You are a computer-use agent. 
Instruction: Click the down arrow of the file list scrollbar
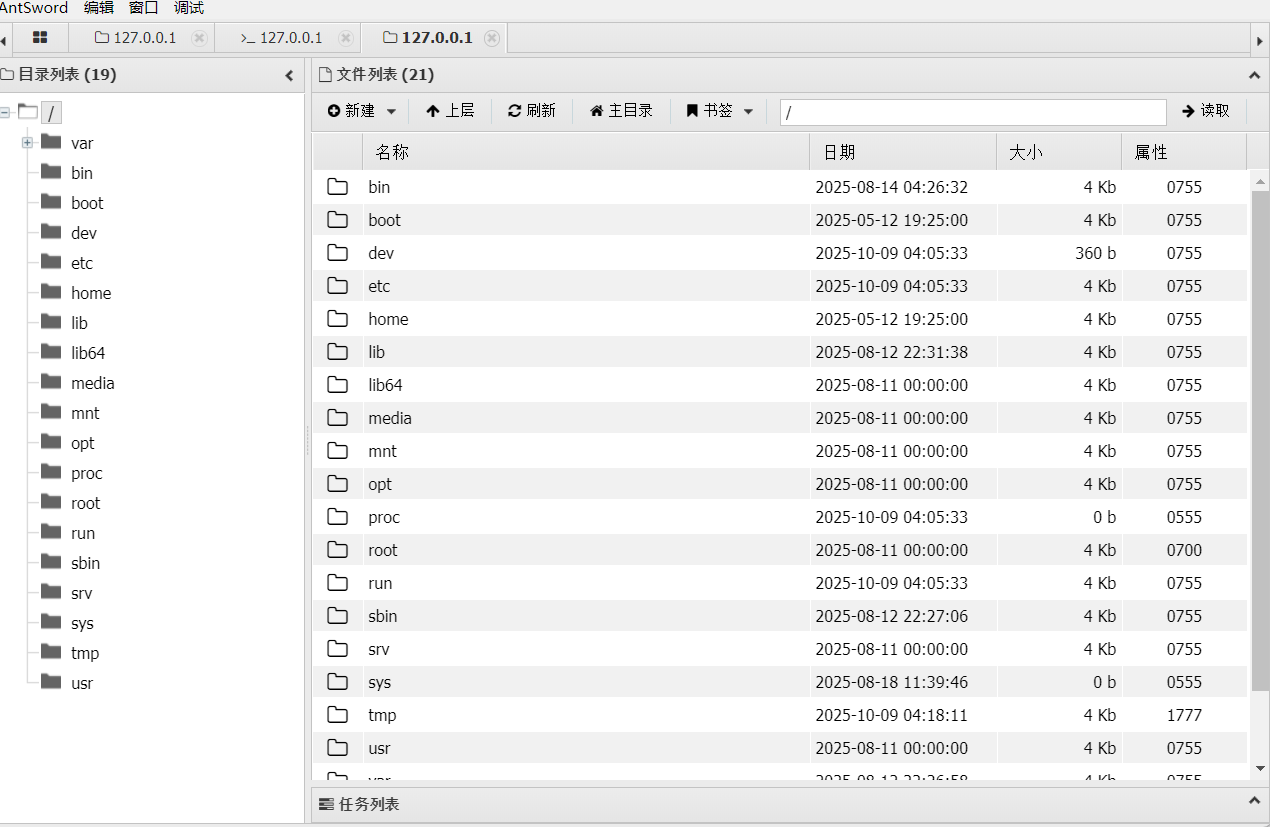tap(1260, 770)
